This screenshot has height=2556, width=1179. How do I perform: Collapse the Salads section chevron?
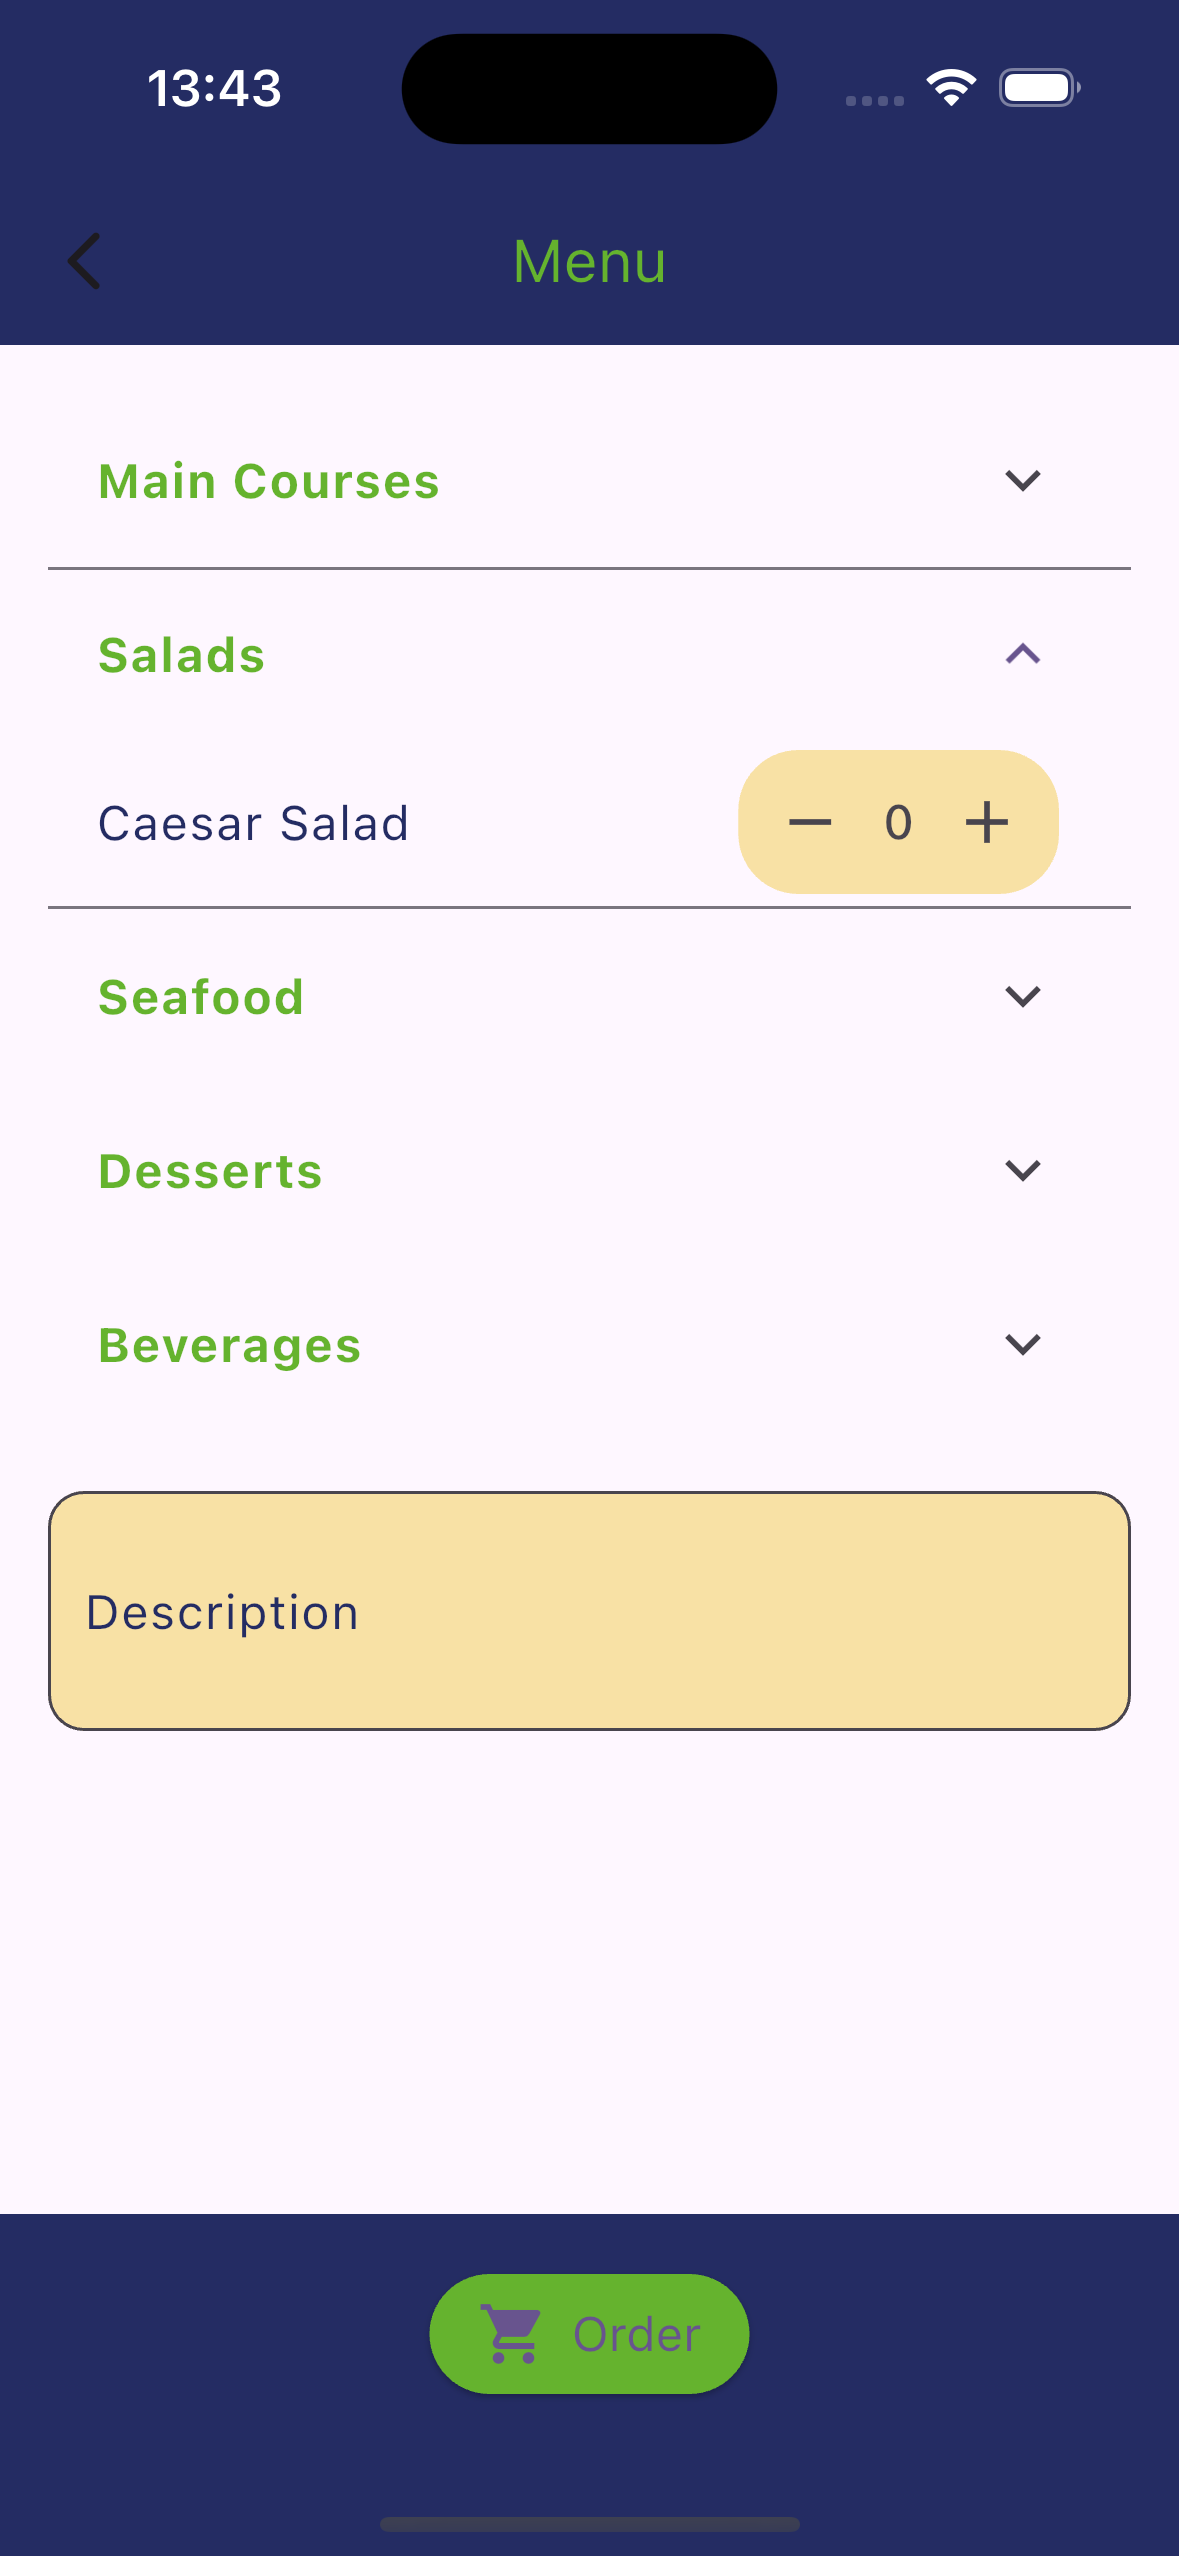click(x=1022, y=655)
